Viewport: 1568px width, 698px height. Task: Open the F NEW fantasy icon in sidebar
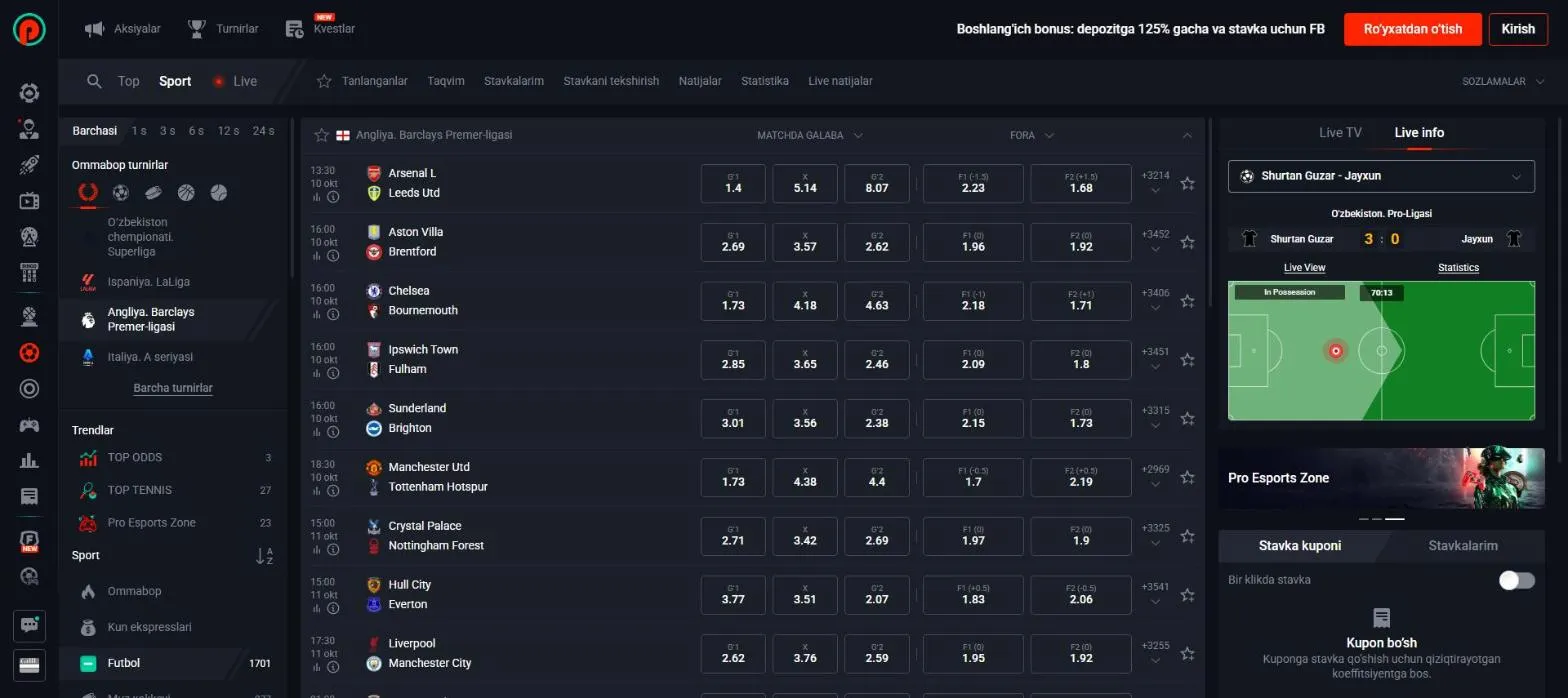coord(29,541)
